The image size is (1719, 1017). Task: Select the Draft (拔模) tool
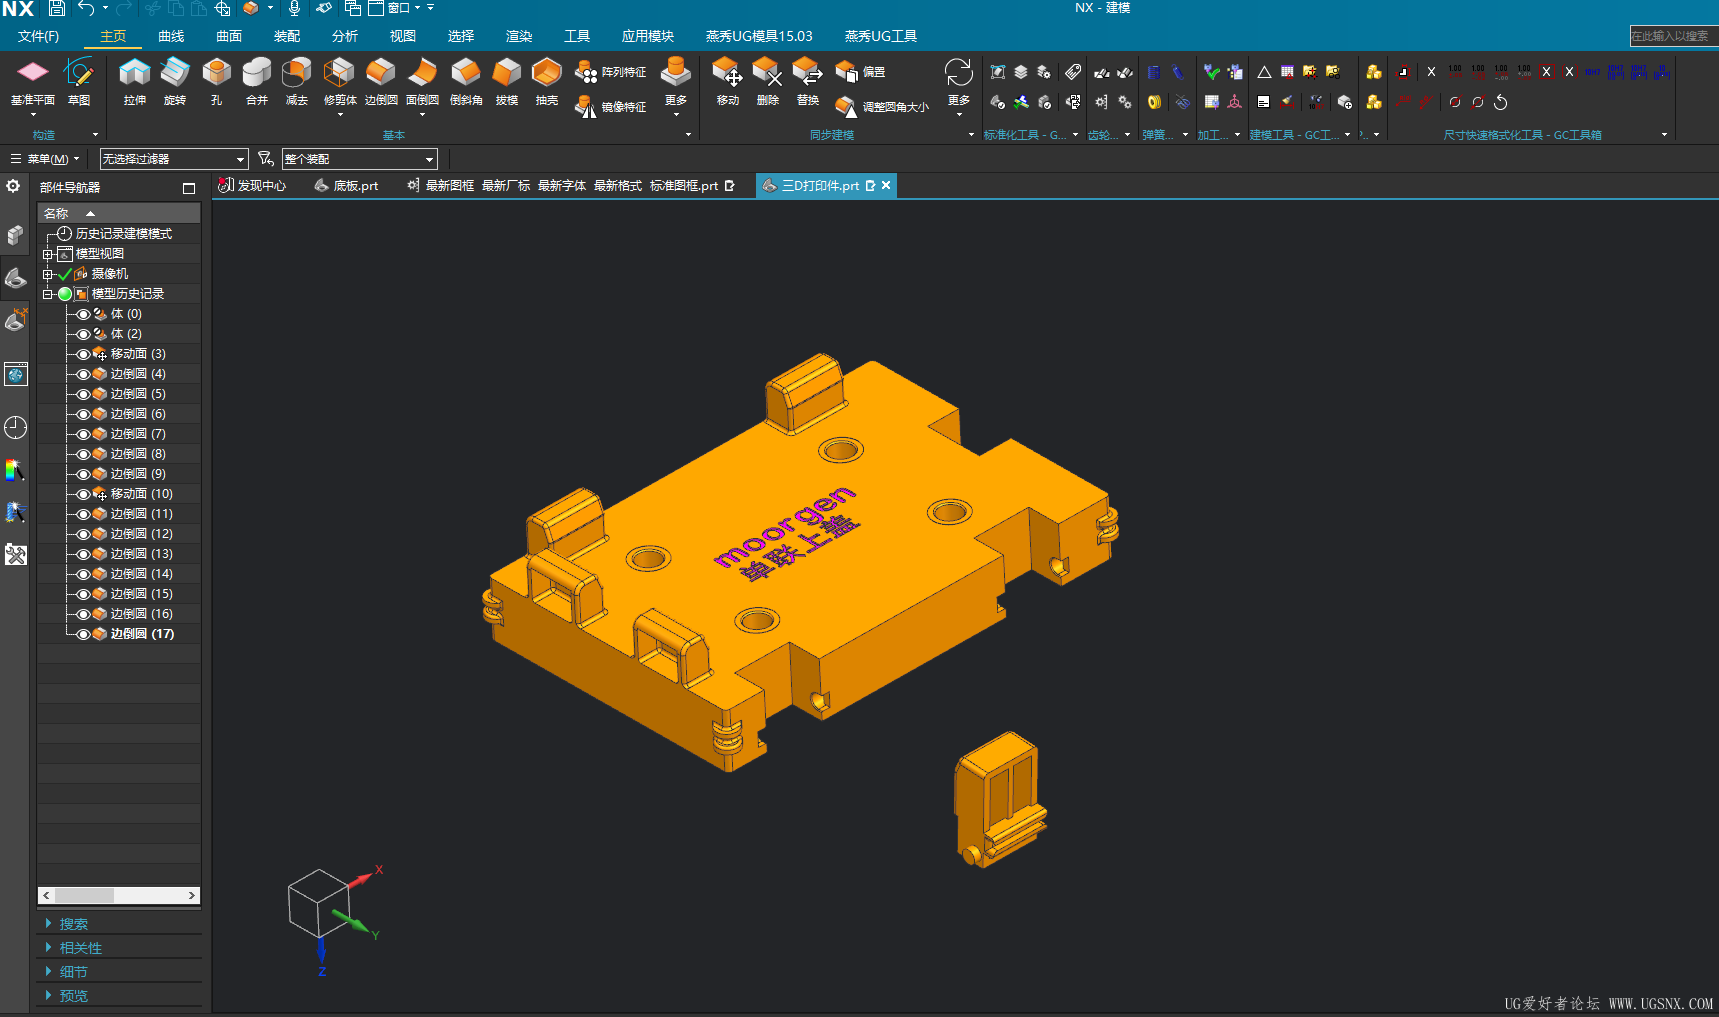(506, 80)
